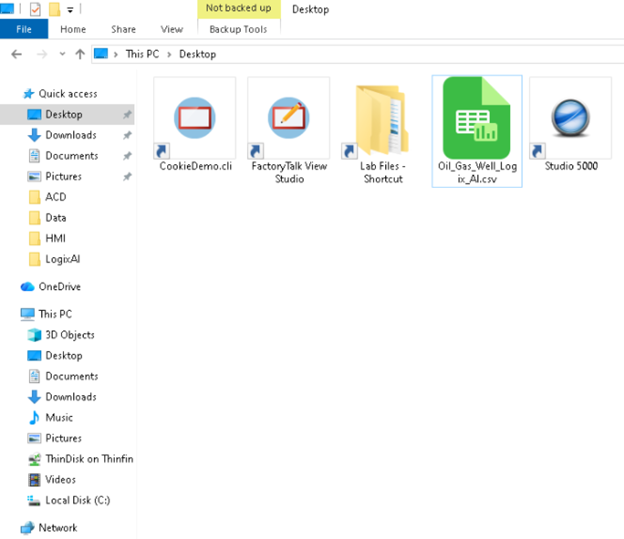
Task: Open Pictures under Quick access
Action: click(63, 177)
